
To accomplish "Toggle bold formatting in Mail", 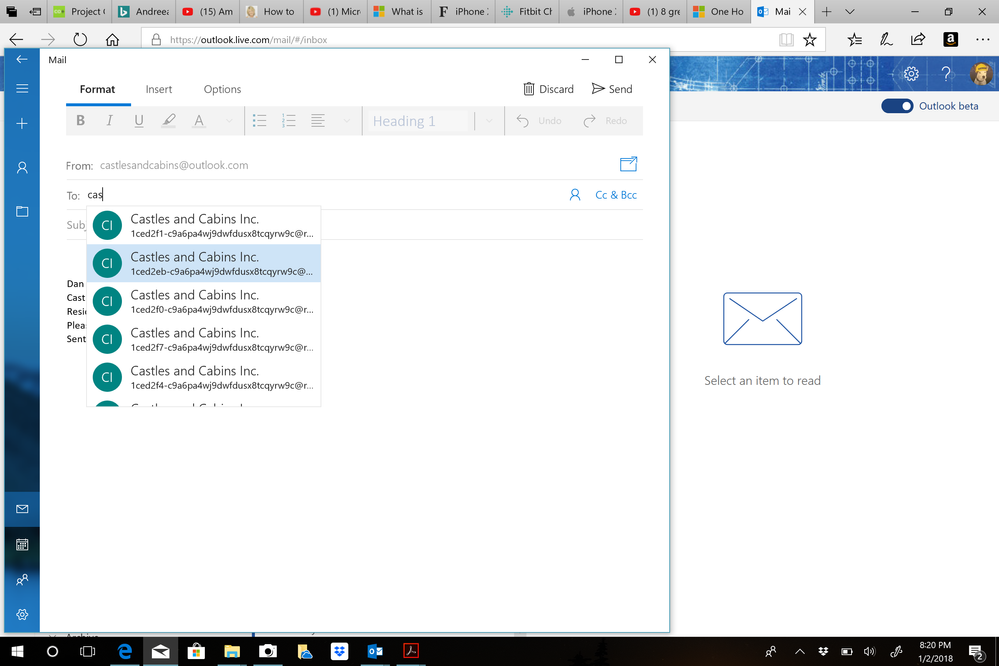I will (x=80, y=120).
